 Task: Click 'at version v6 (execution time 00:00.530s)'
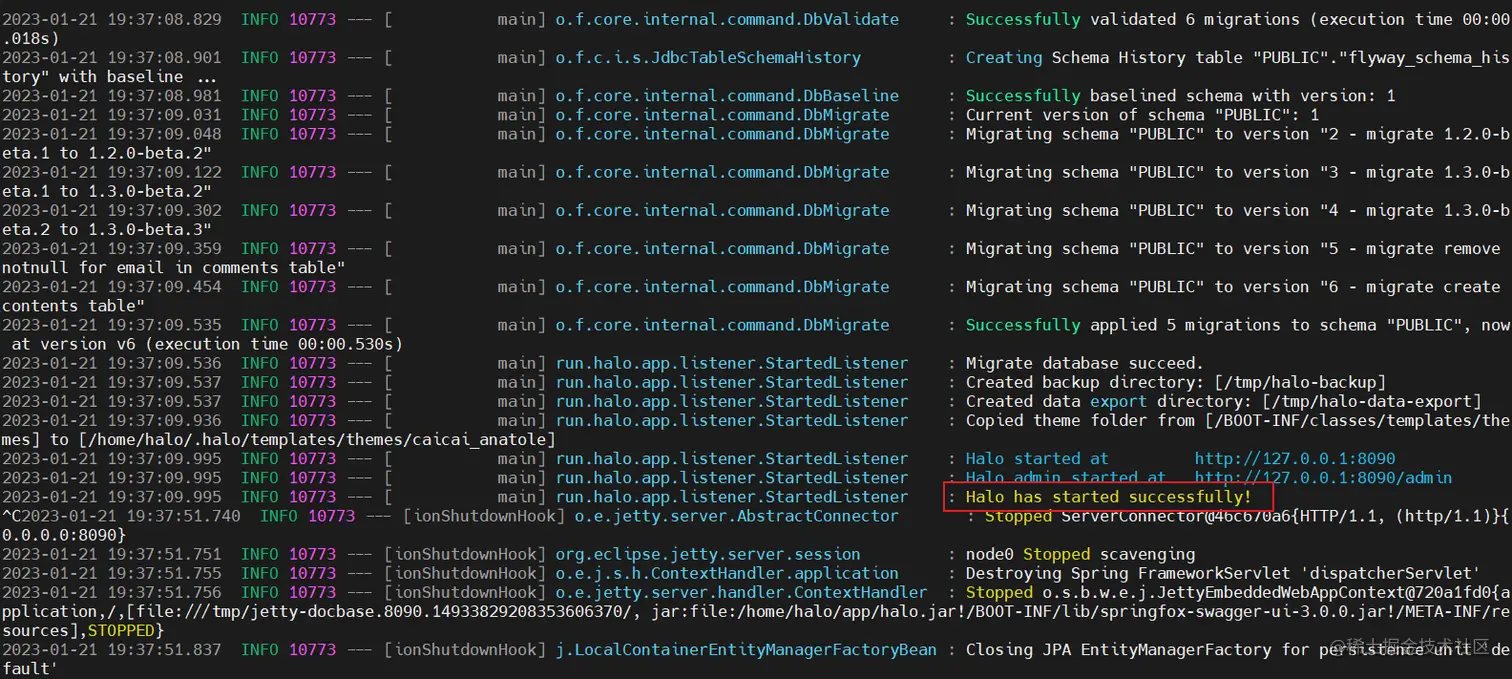(207, 344)
